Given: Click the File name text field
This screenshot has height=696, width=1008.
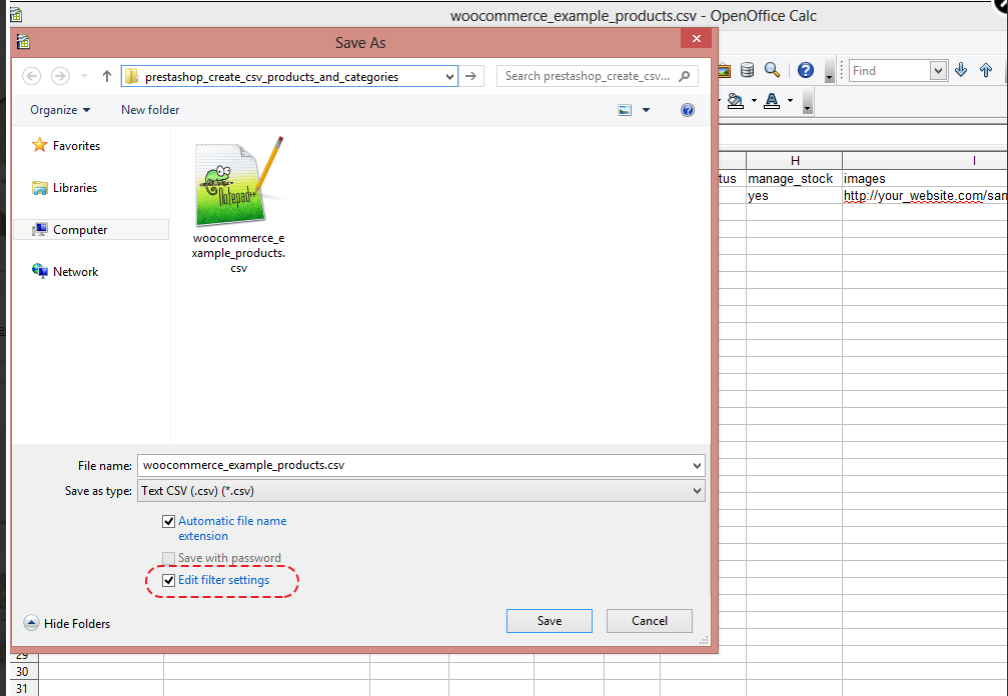Looking at the screenshot, I should coord(413,465).
